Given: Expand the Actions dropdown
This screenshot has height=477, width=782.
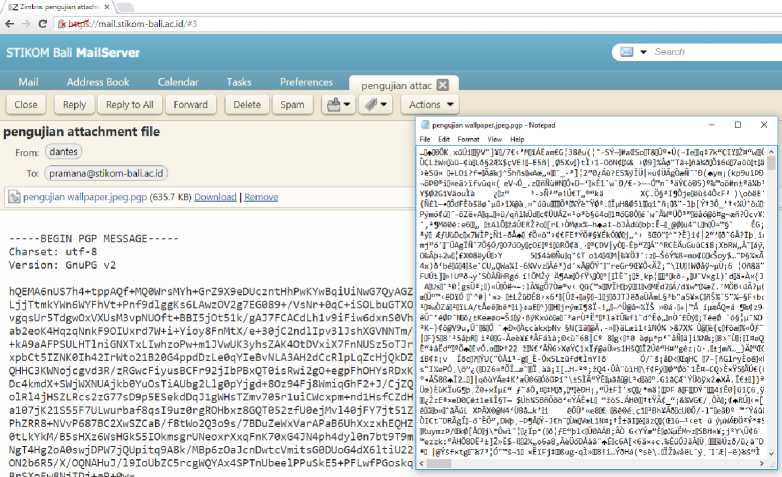Looking at the screenshot, I should (431, 104).
